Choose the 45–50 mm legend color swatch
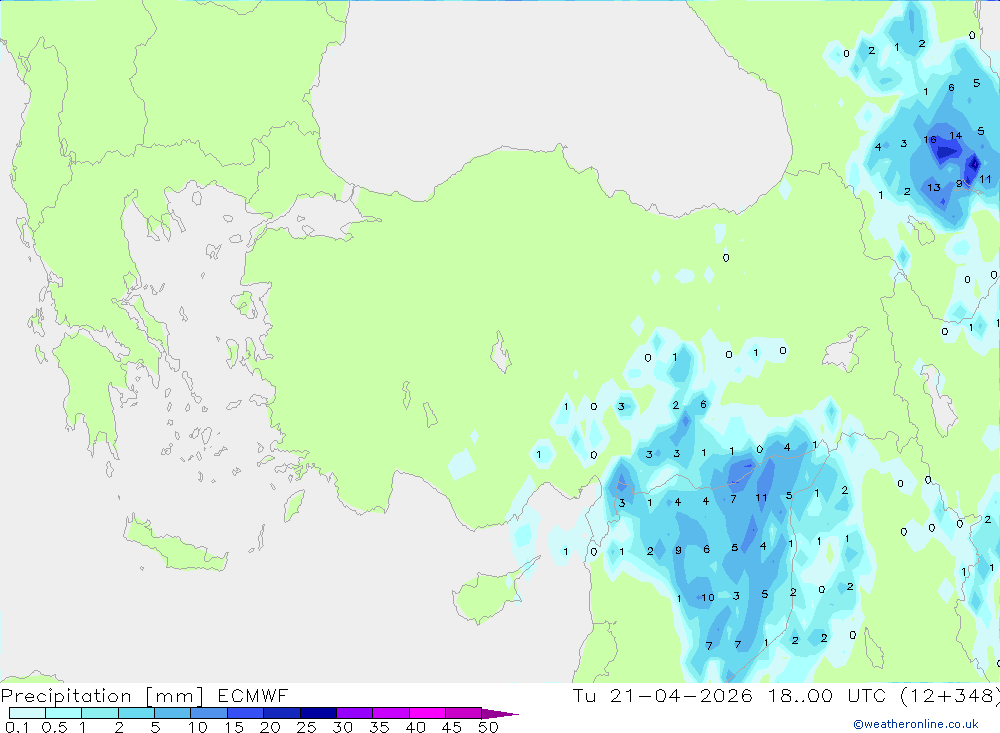1000x733 pixels. 463,713
